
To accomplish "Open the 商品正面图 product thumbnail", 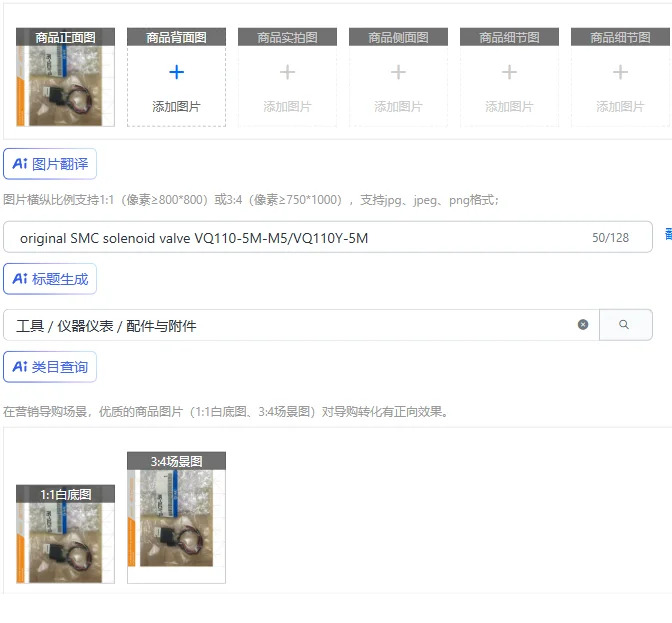I will [x=65, y=77].
